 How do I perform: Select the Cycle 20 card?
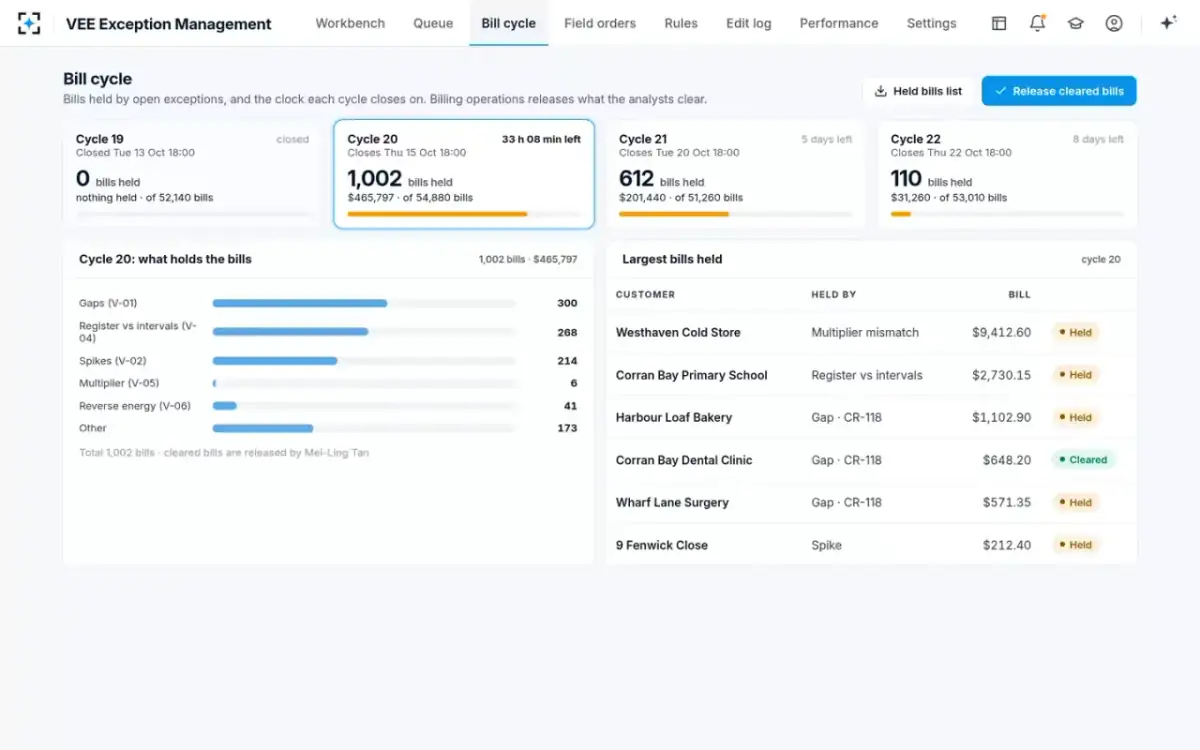pyautogui.click(x=464, y=175)
